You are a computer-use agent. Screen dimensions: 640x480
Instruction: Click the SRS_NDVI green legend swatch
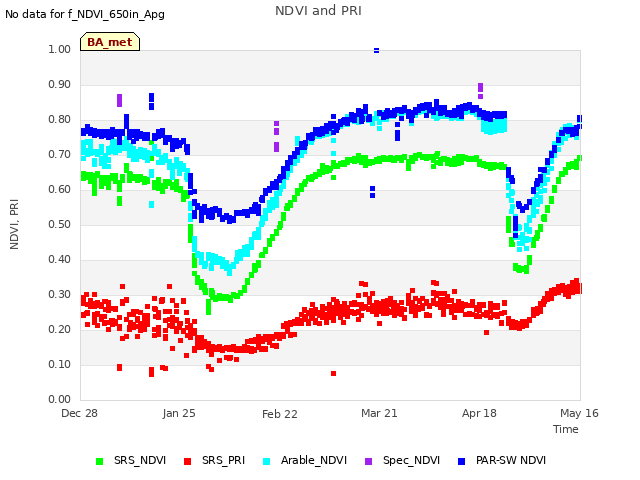(x=99, y=461)
